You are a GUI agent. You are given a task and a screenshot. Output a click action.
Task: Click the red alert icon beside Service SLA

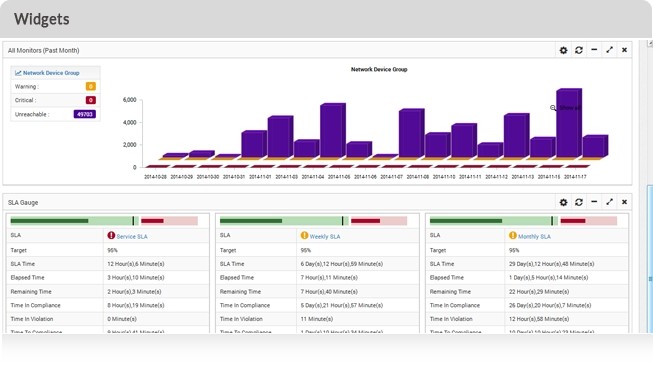(x=111, y=235)
